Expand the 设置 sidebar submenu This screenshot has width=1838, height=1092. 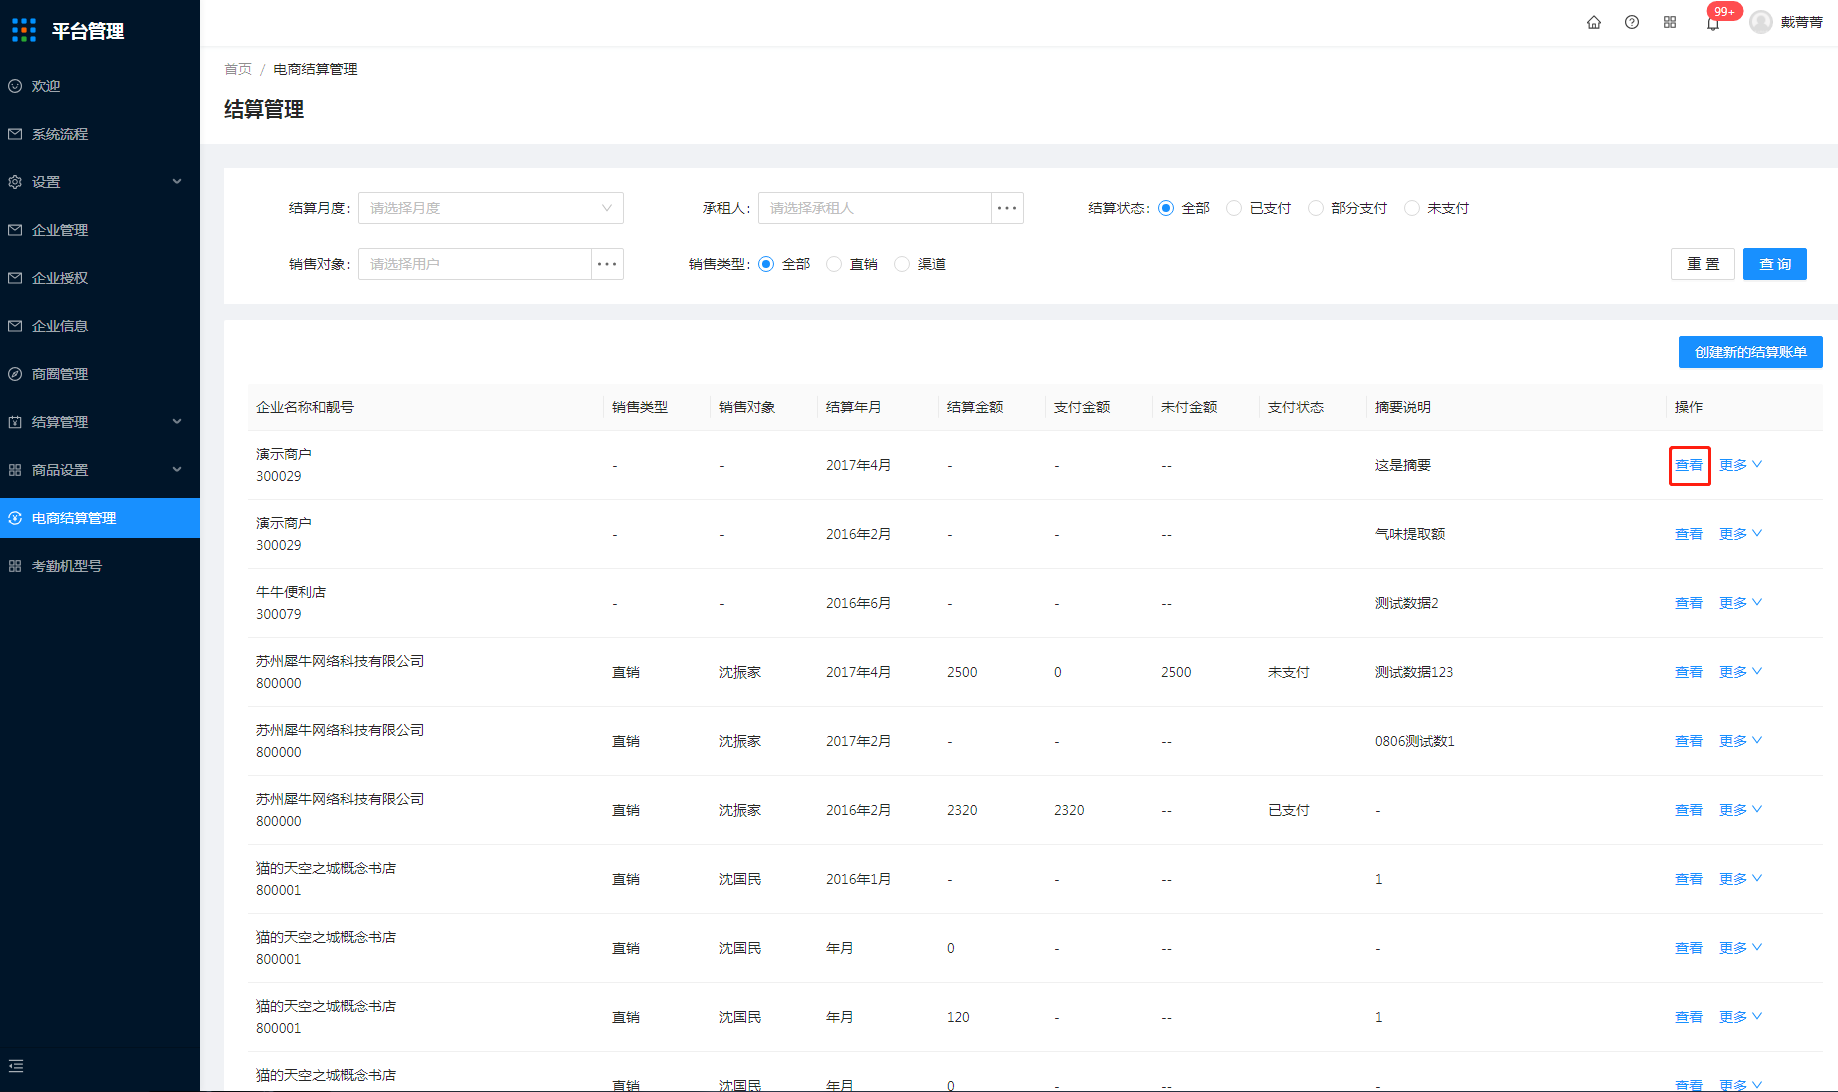click(x=177, y=182)
